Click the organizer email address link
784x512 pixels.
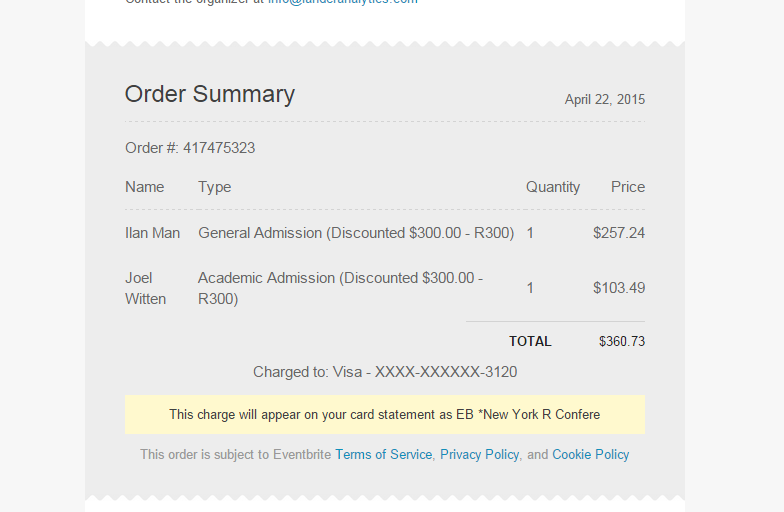click(342, 2)
